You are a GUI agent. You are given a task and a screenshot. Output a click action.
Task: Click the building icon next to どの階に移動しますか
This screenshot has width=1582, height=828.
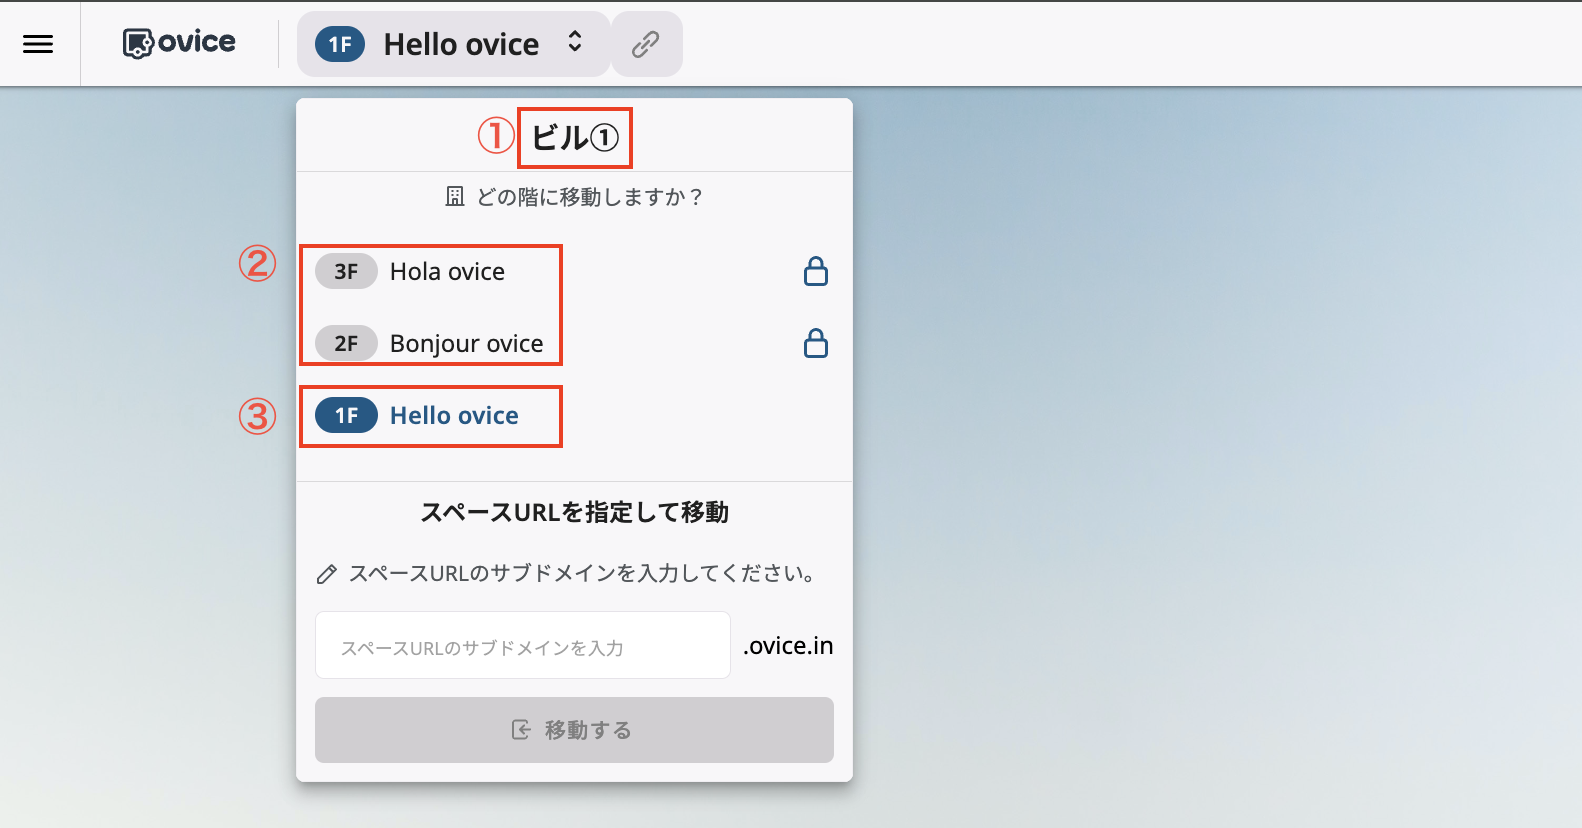(x=455, y=196)
